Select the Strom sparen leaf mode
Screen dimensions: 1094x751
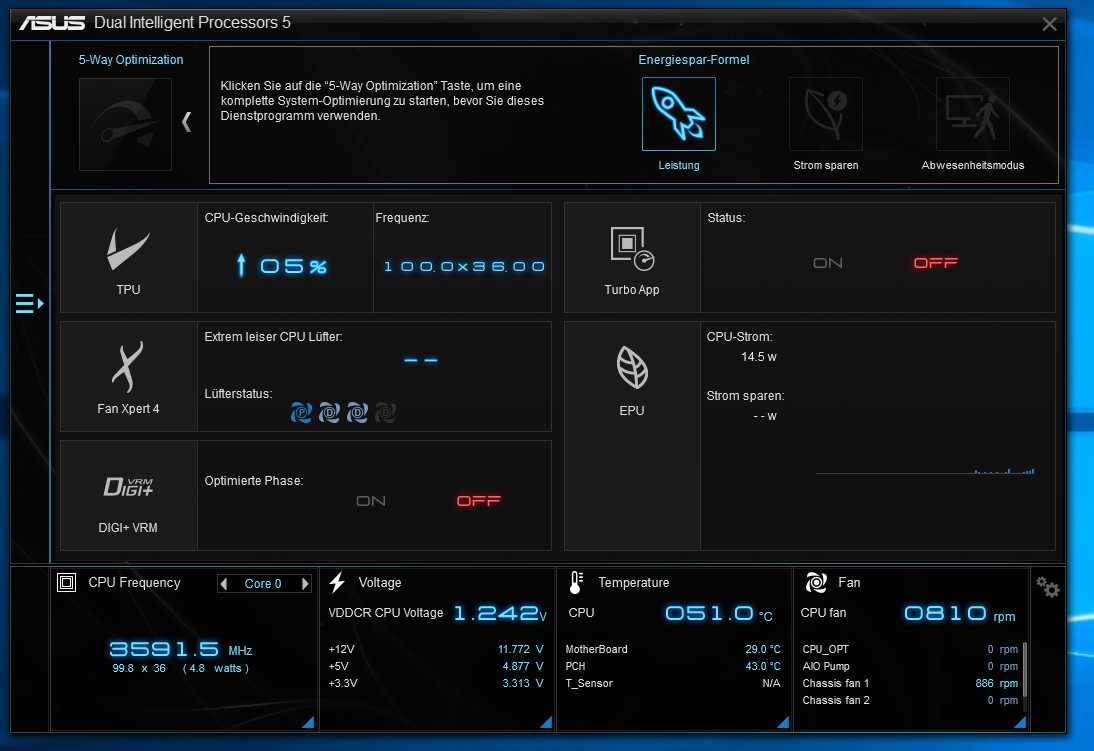click(x=825, y=114)
